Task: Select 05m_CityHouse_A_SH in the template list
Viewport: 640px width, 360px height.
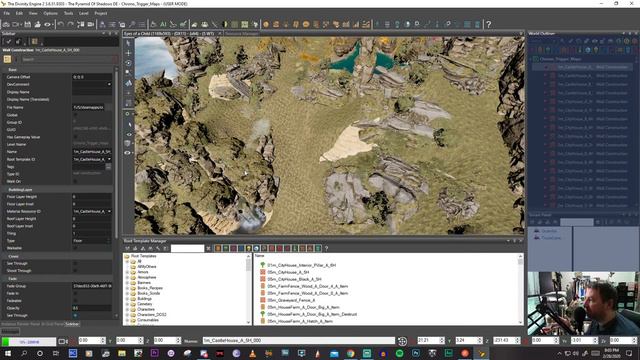Action: click(288, 272)
